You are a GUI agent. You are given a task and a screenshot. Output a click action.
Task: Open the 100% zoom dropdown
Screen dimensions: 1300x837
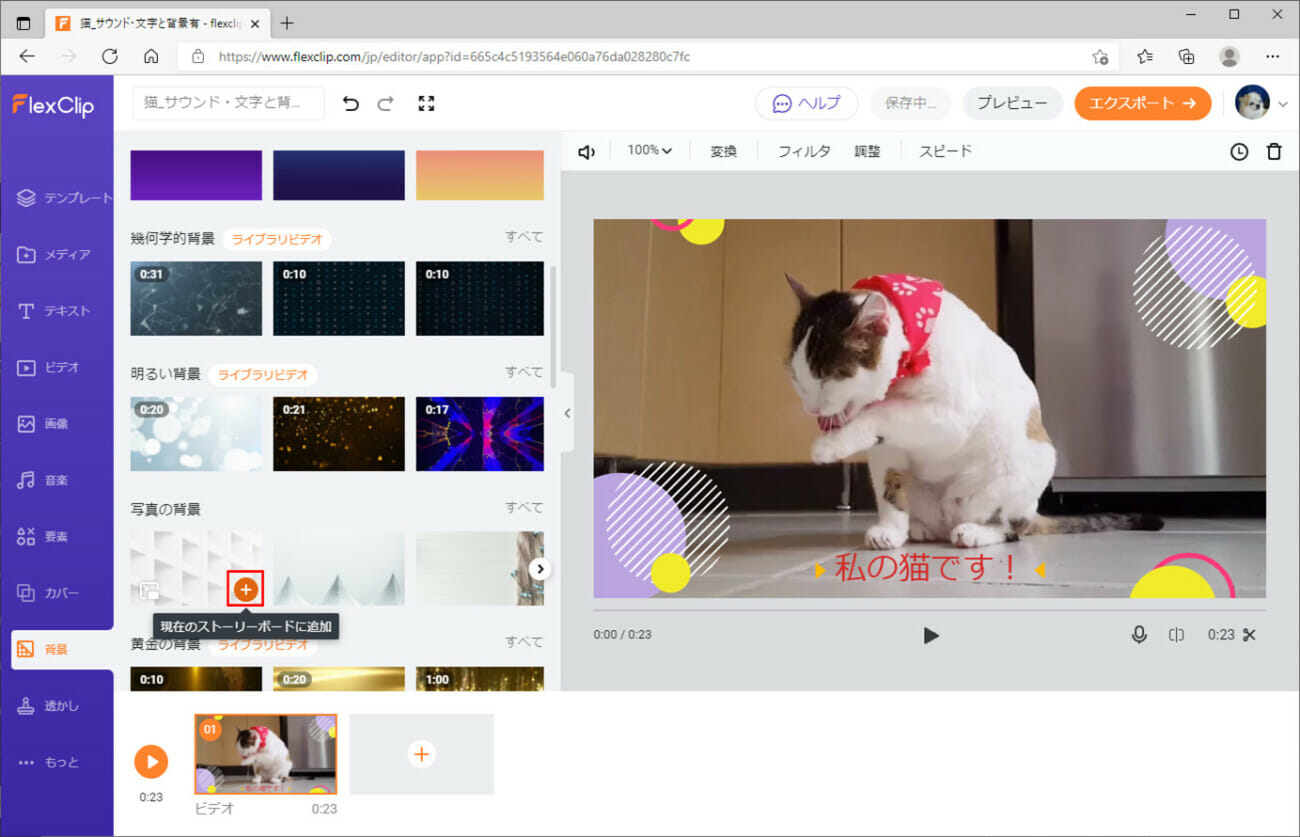point(649,151)
